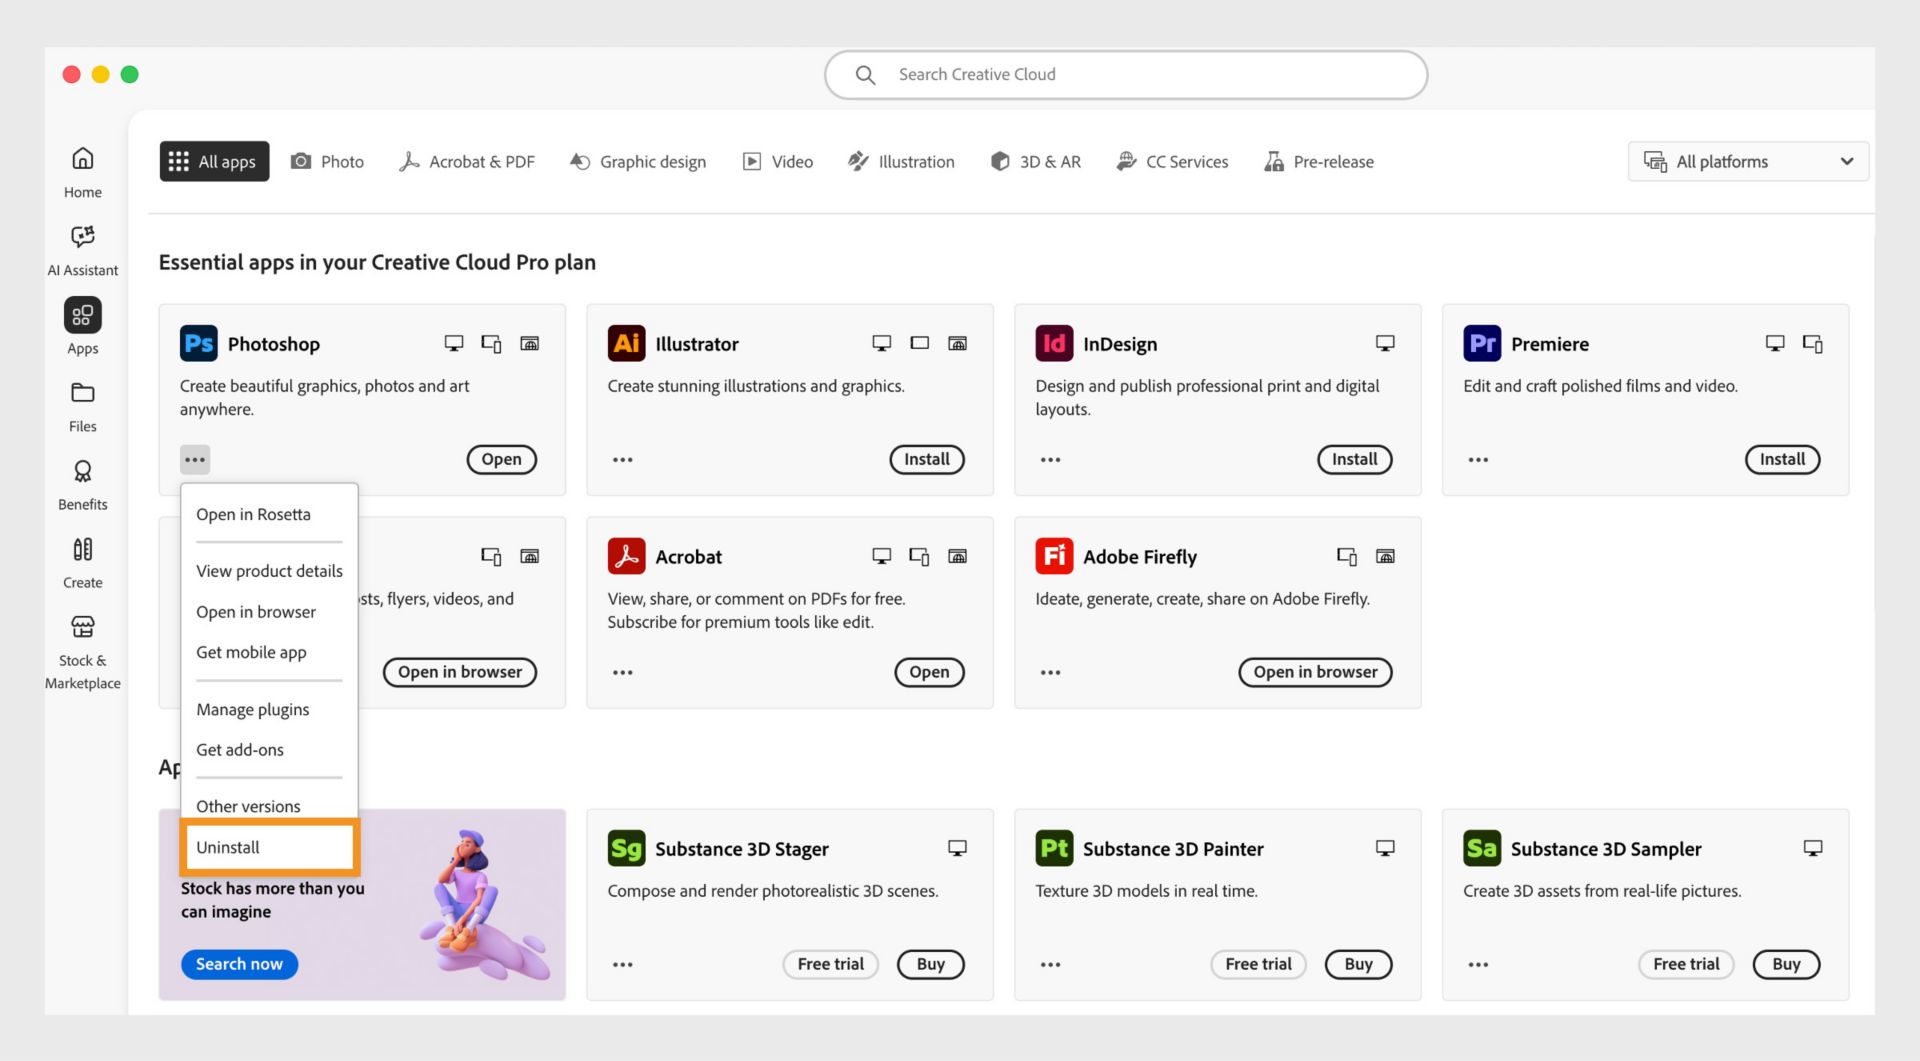
Task: Click Adobe Firefly's web platform icon
Action: coord(1385,556)
